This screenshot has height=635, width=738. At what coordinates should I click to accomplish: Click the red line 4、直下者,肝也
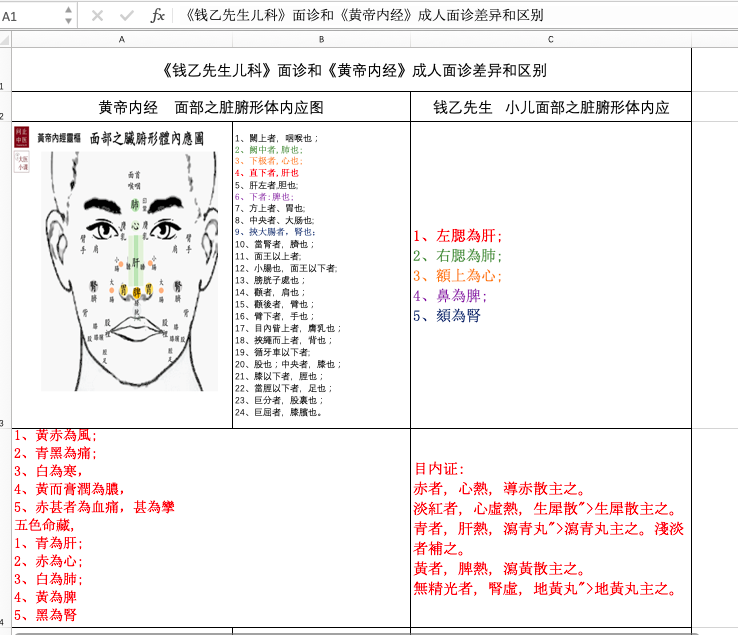click(x=267, y=173)
